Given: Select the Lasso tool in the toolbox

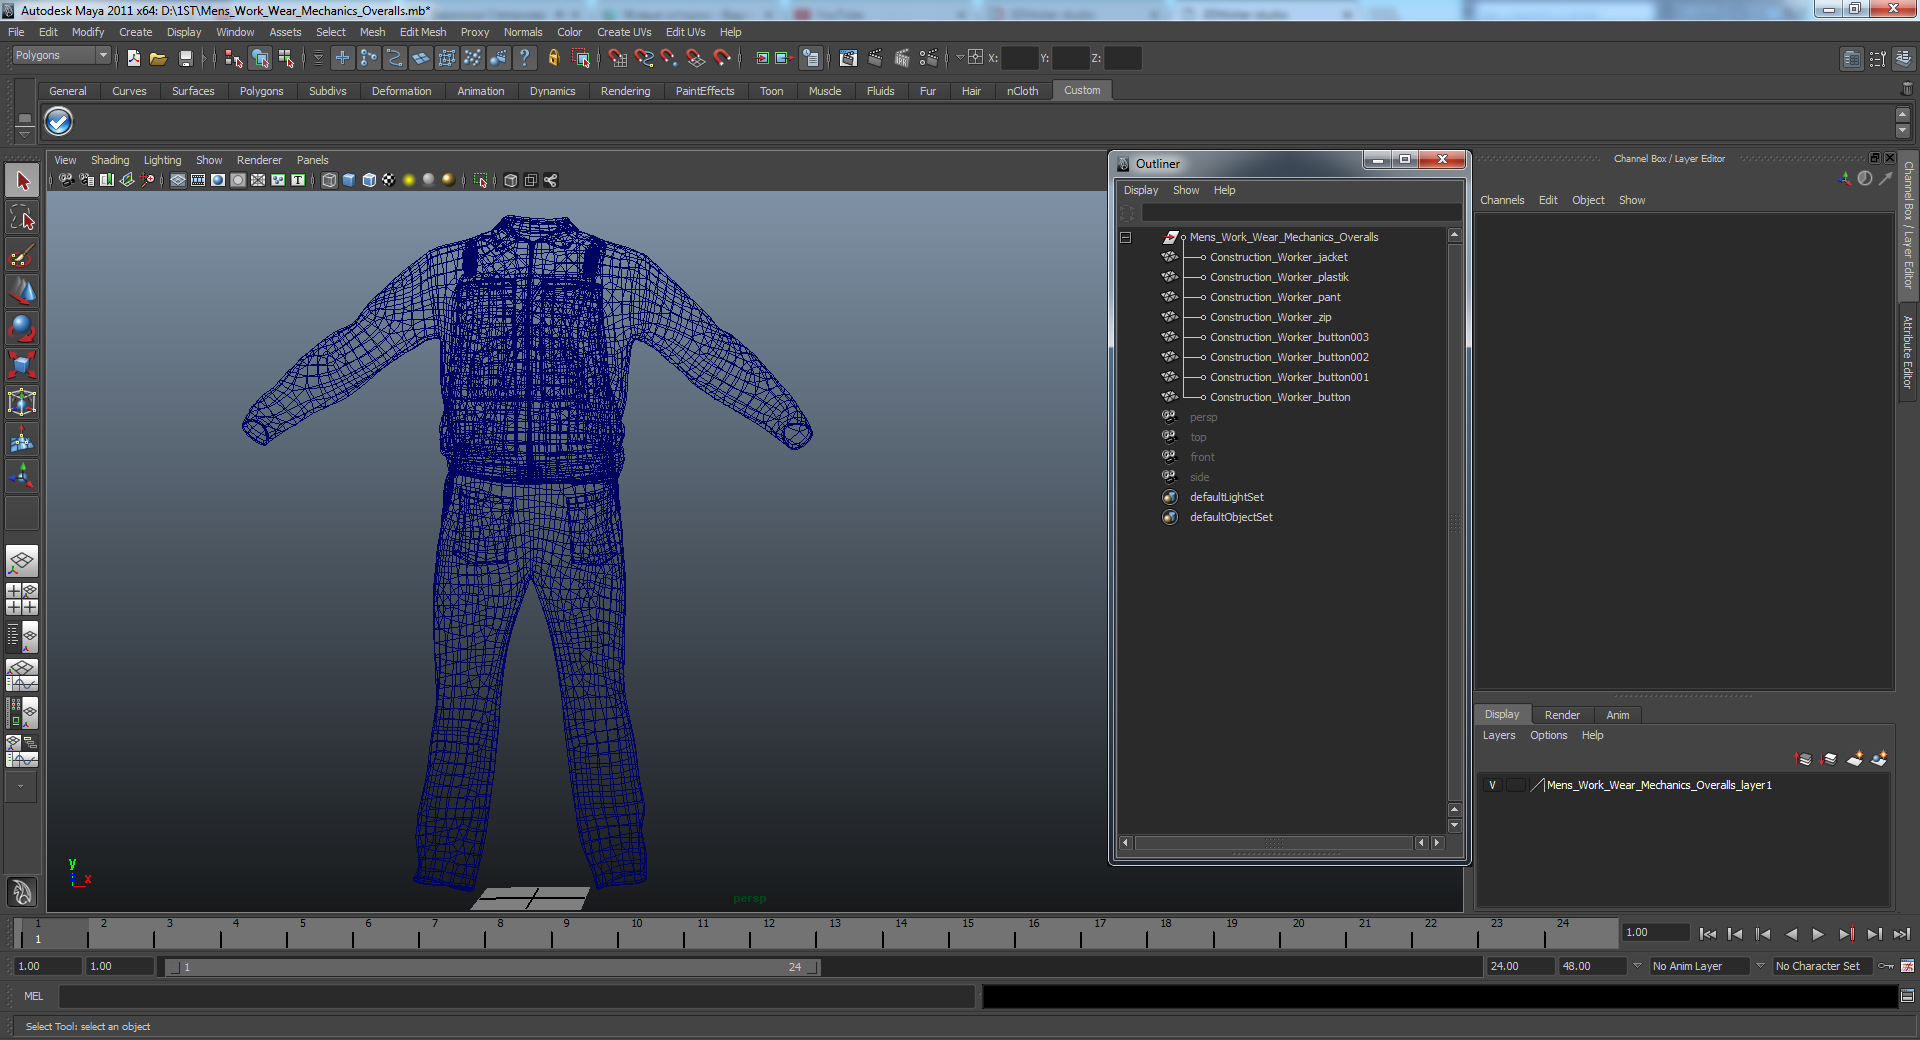Looking at the screenshot, I should coord(22,218).
